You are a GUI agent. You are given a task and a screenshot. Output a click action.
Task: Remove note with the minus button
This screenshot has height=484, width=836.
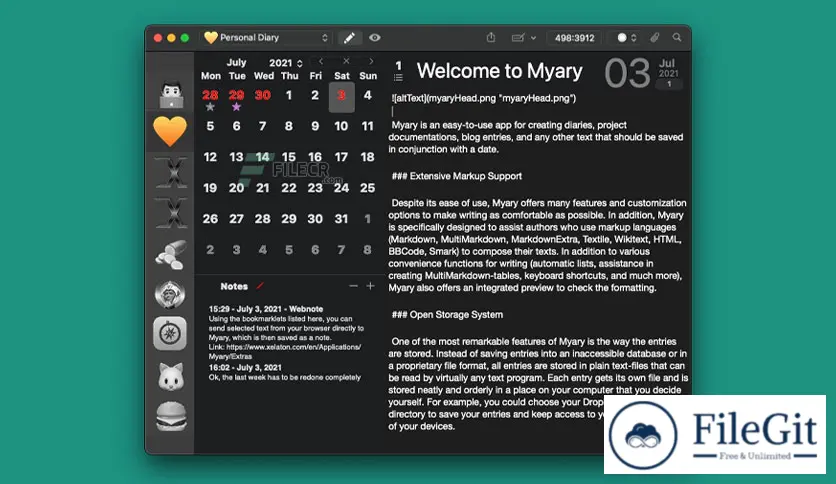pyautogui.click(x=353, y=286)
